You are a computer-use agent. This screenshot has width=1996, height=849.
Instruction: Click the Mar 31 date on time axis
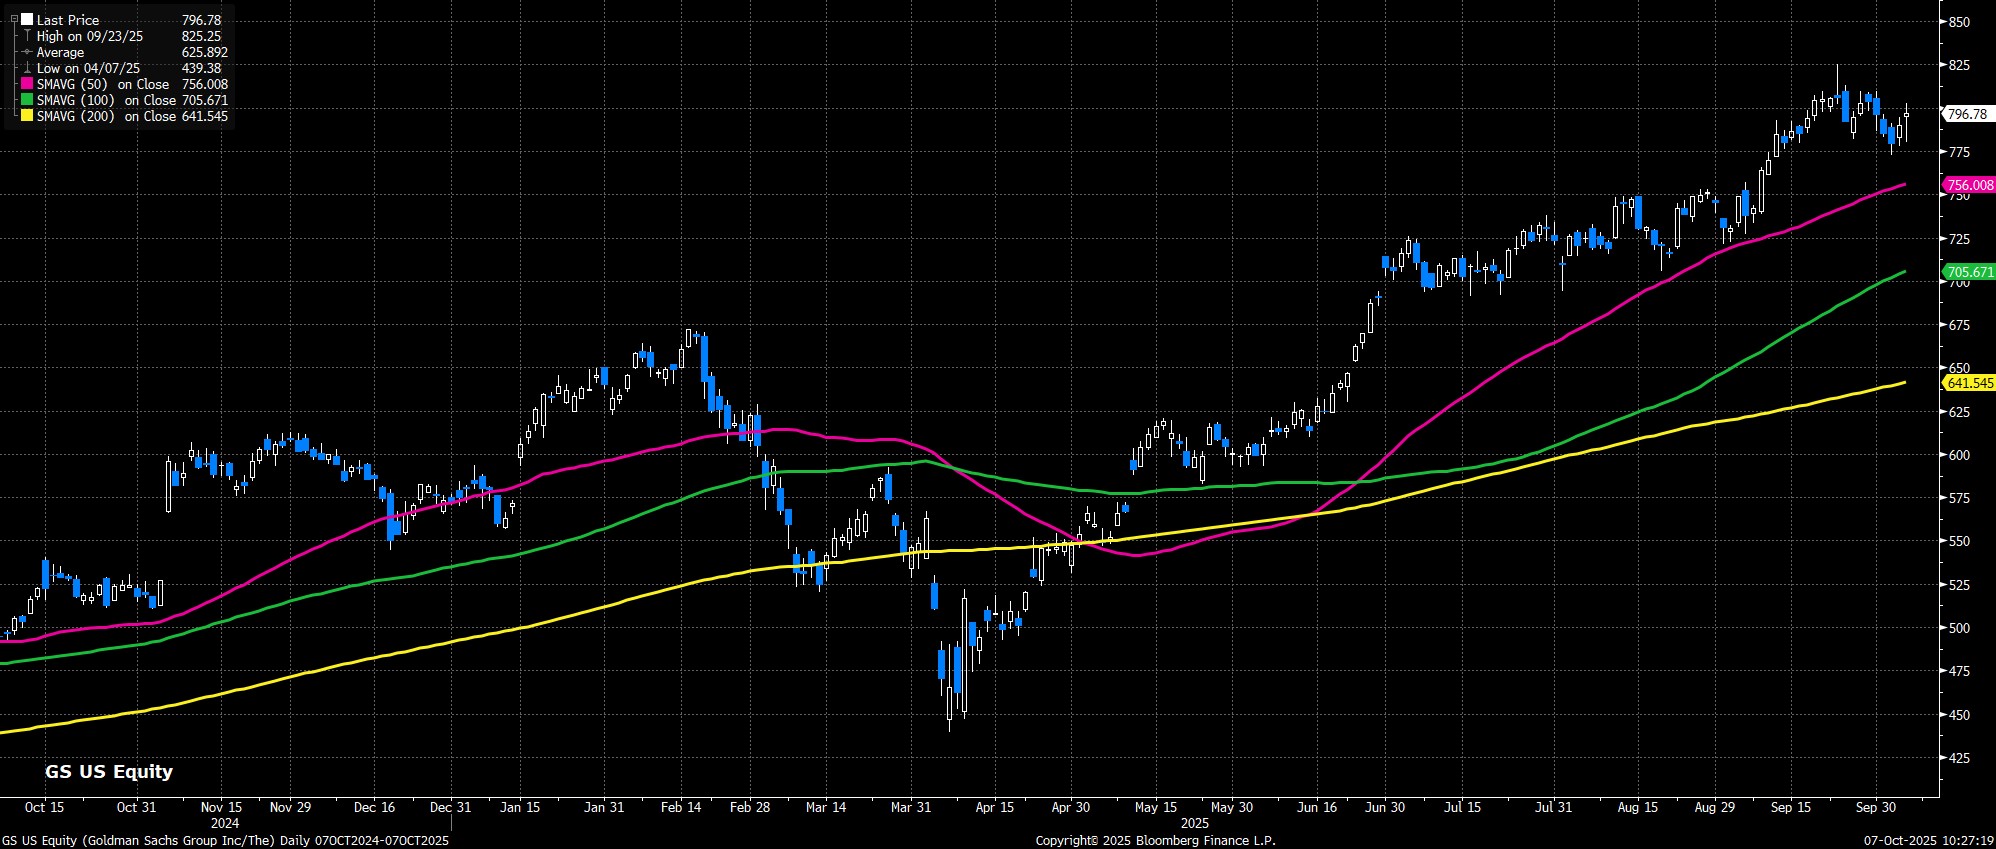click(x=910, y=807)
